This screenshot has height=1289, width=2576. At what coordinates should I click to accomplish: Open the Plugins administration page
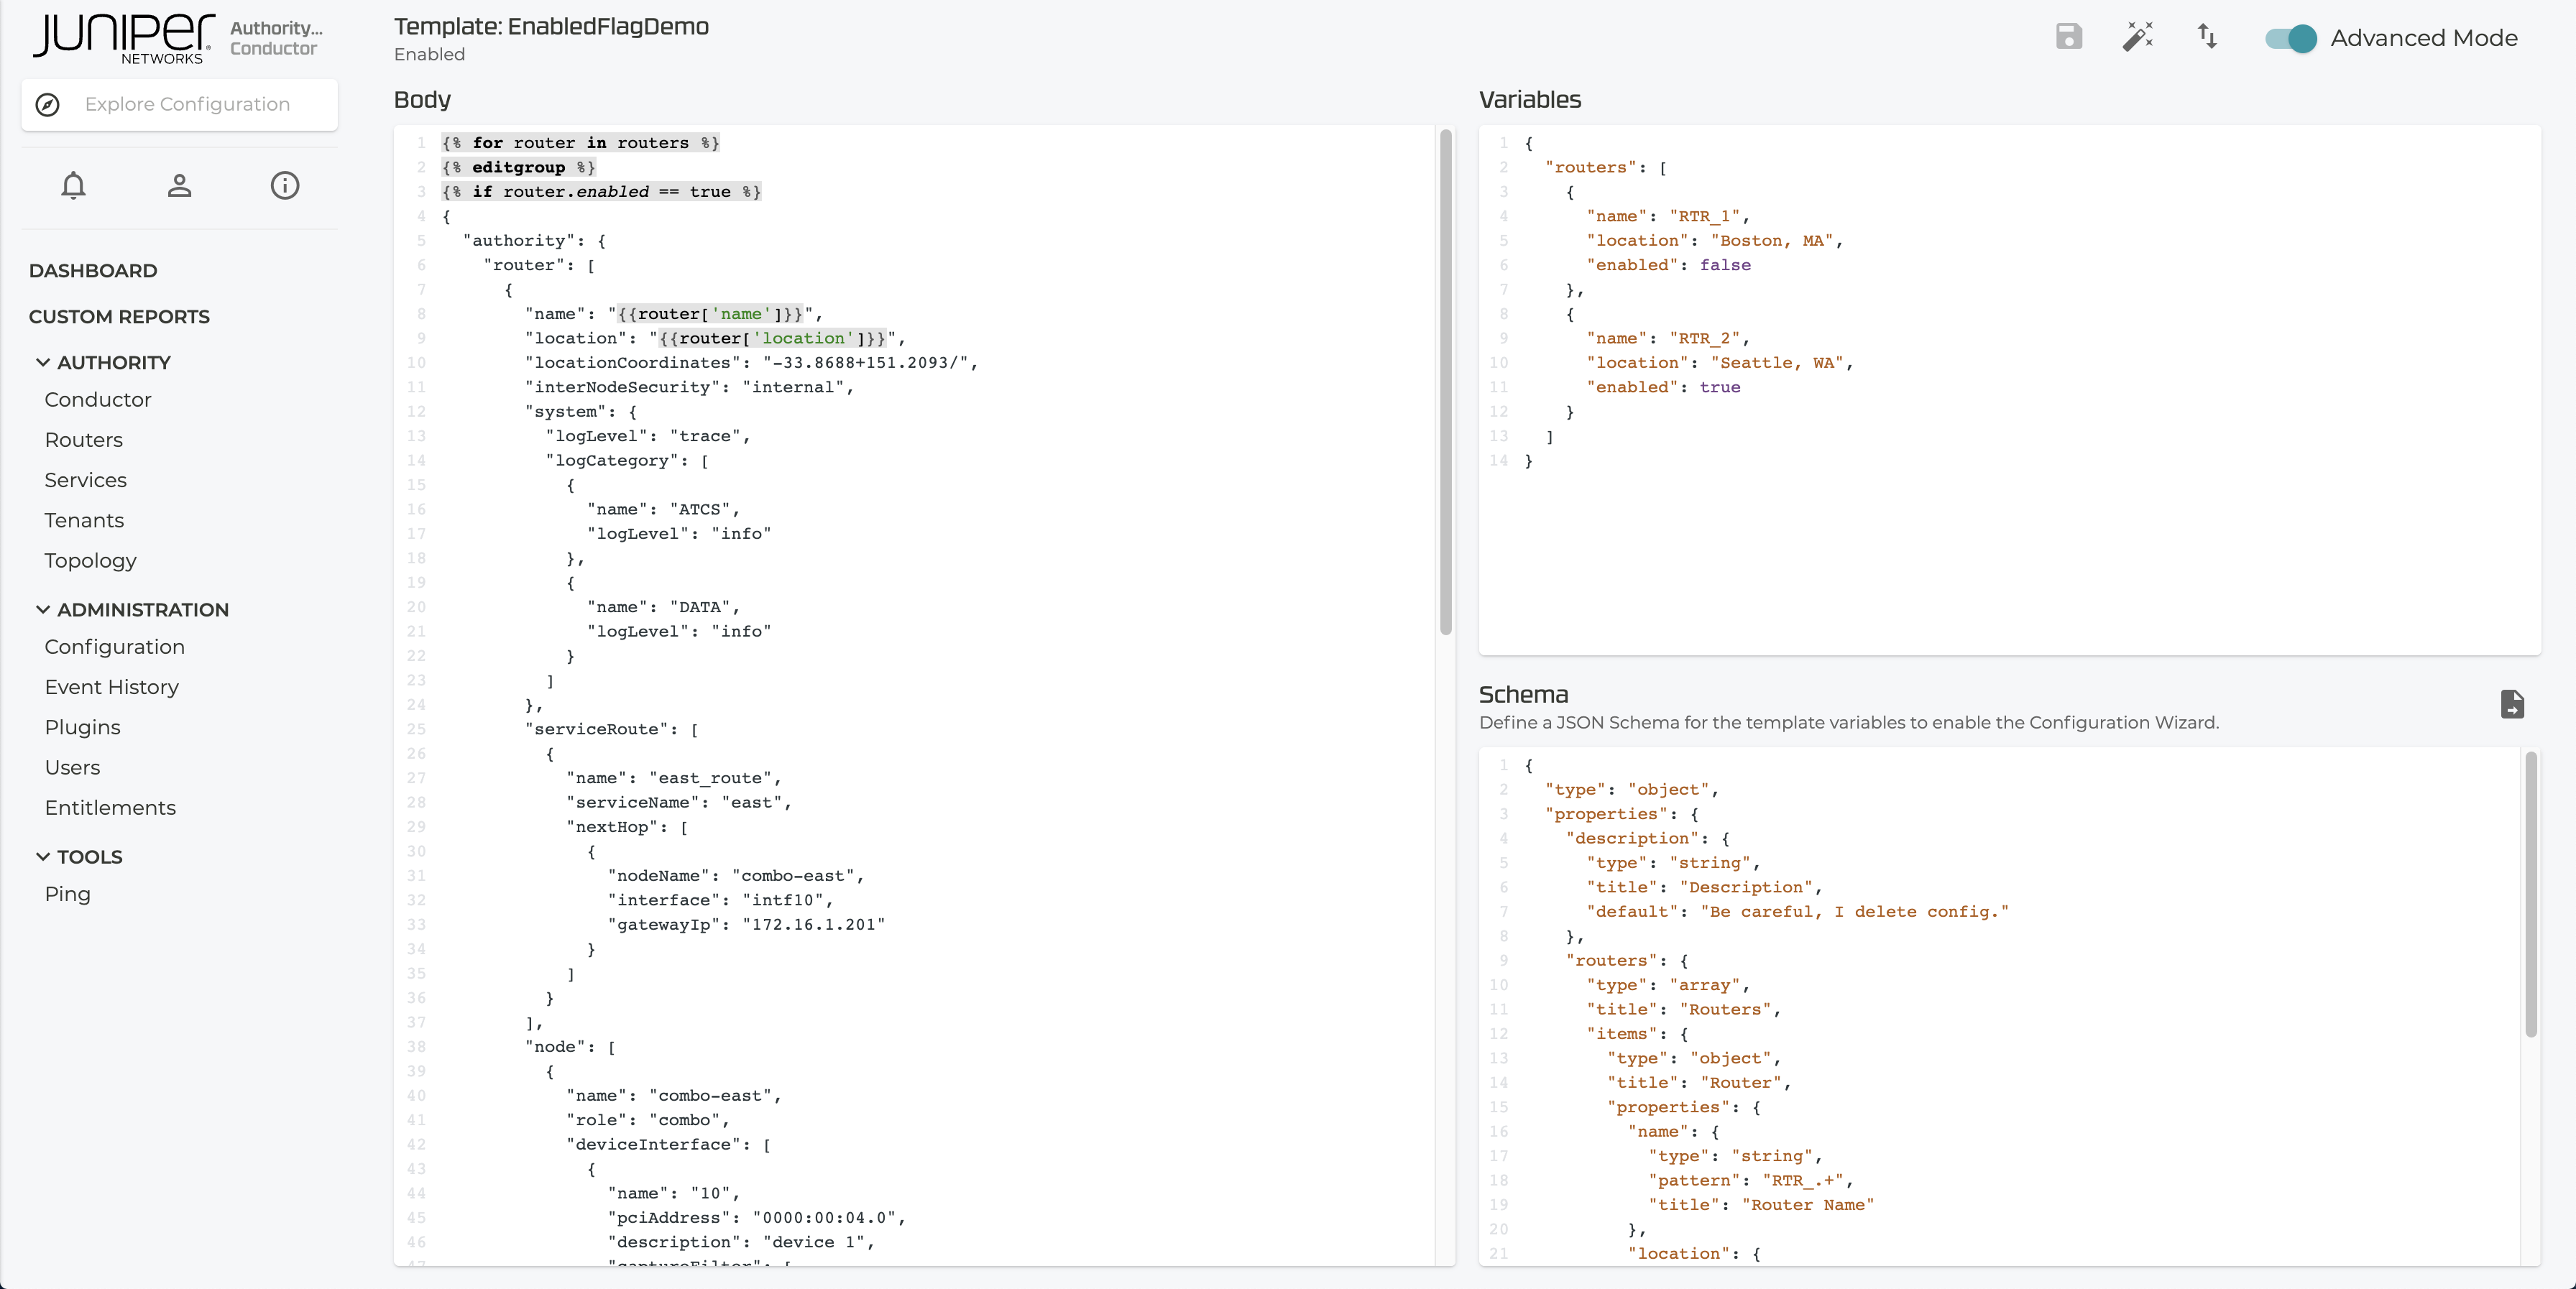tap(83, 727)
